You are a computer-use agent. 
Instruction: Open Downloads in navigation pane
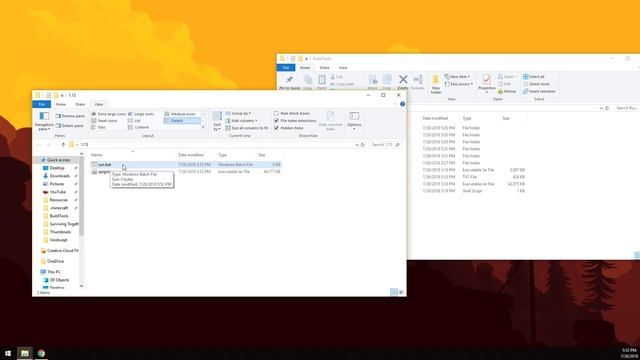click(59, 176)
